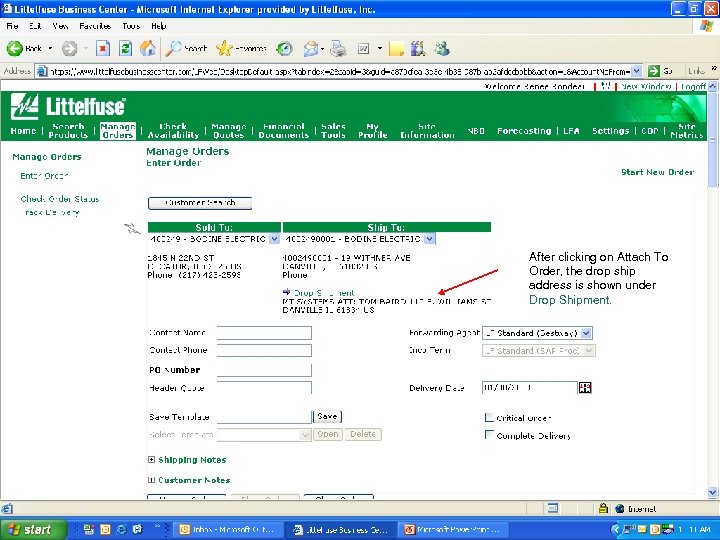The width and height of the screenshot is (720, 540).
Task: Click the Research books toolbar icon
Action: [418, 48]
